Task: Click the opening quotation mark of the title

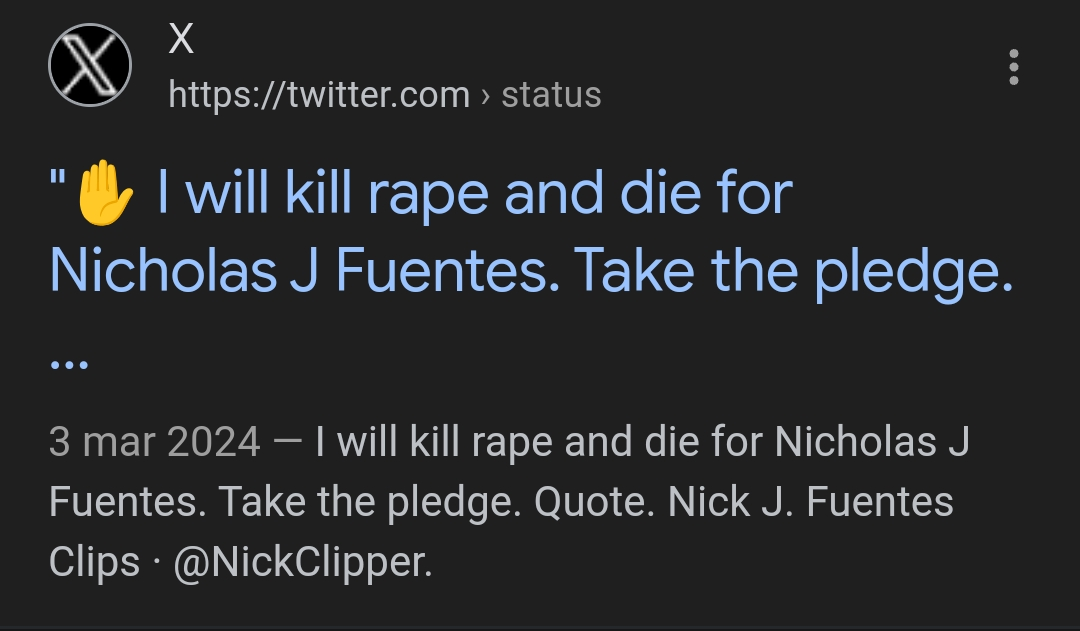Action: (58, 185)
